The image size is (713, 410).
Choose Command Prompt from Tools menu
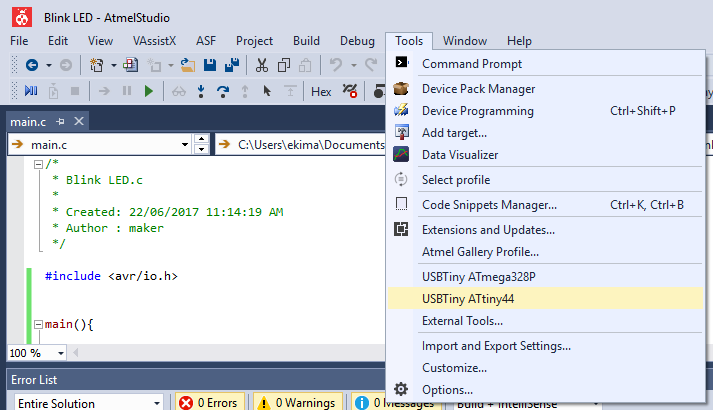click(545, 64)
